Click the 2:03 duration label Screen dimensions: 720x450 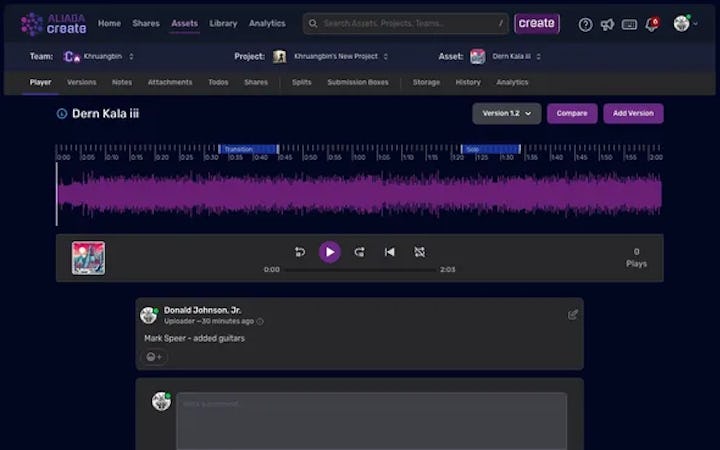point(448,270)
